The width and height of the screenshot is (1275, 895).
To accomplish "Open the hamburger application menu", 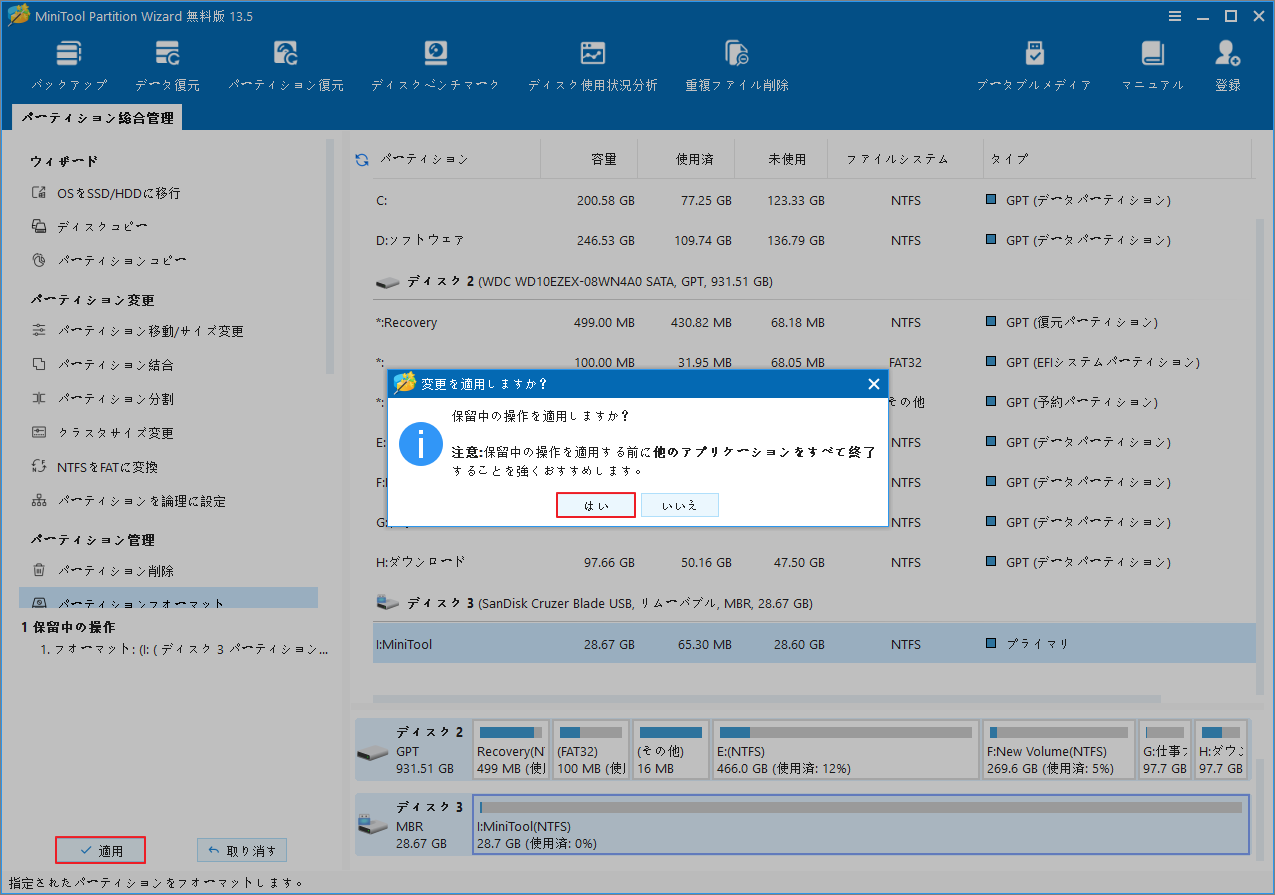I will (x=1174, y=15).
